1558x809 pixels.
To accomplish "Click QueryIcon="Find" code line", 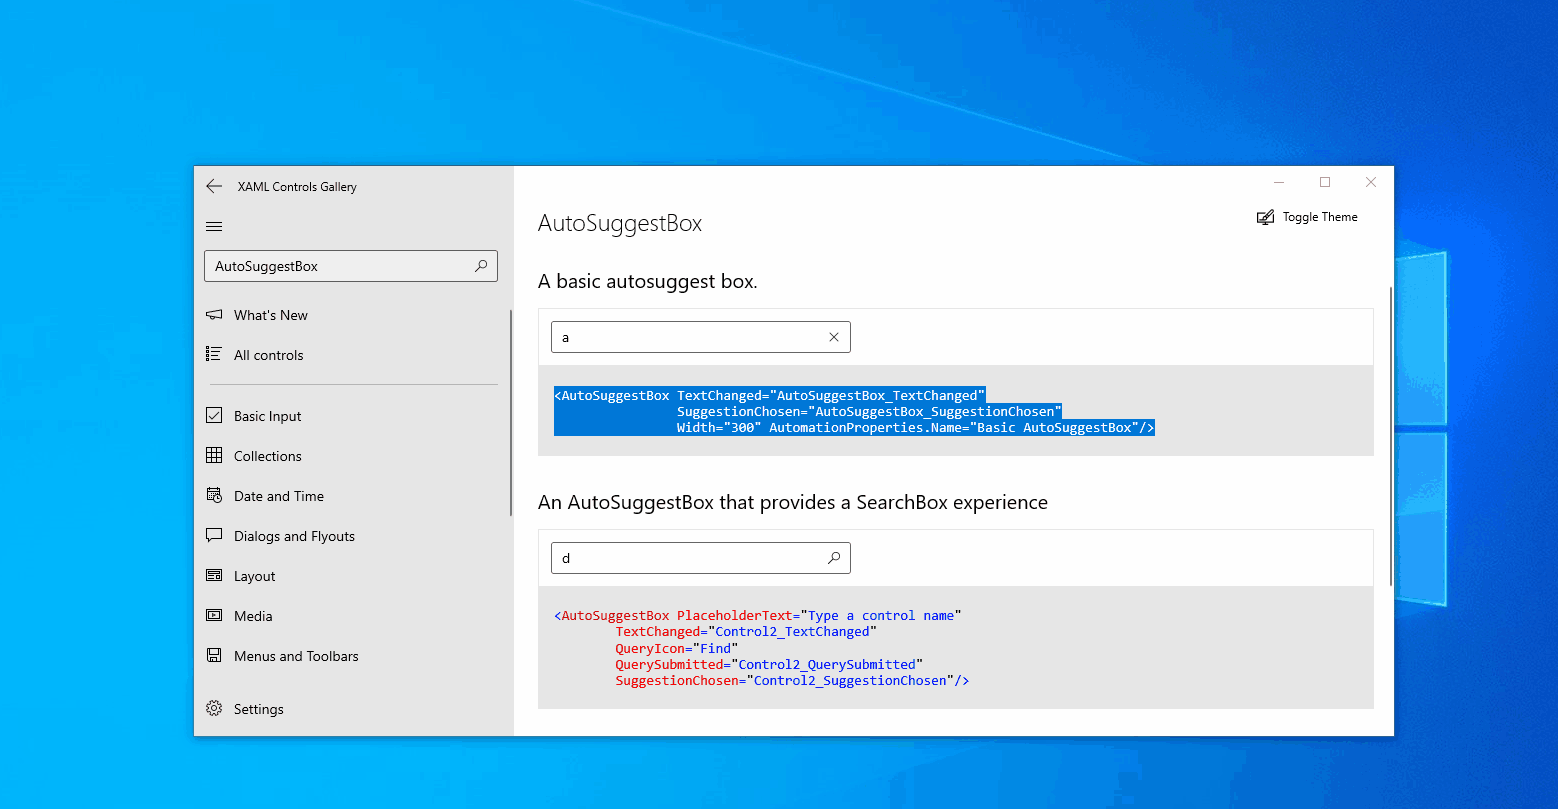I will [x=676, y=648].
